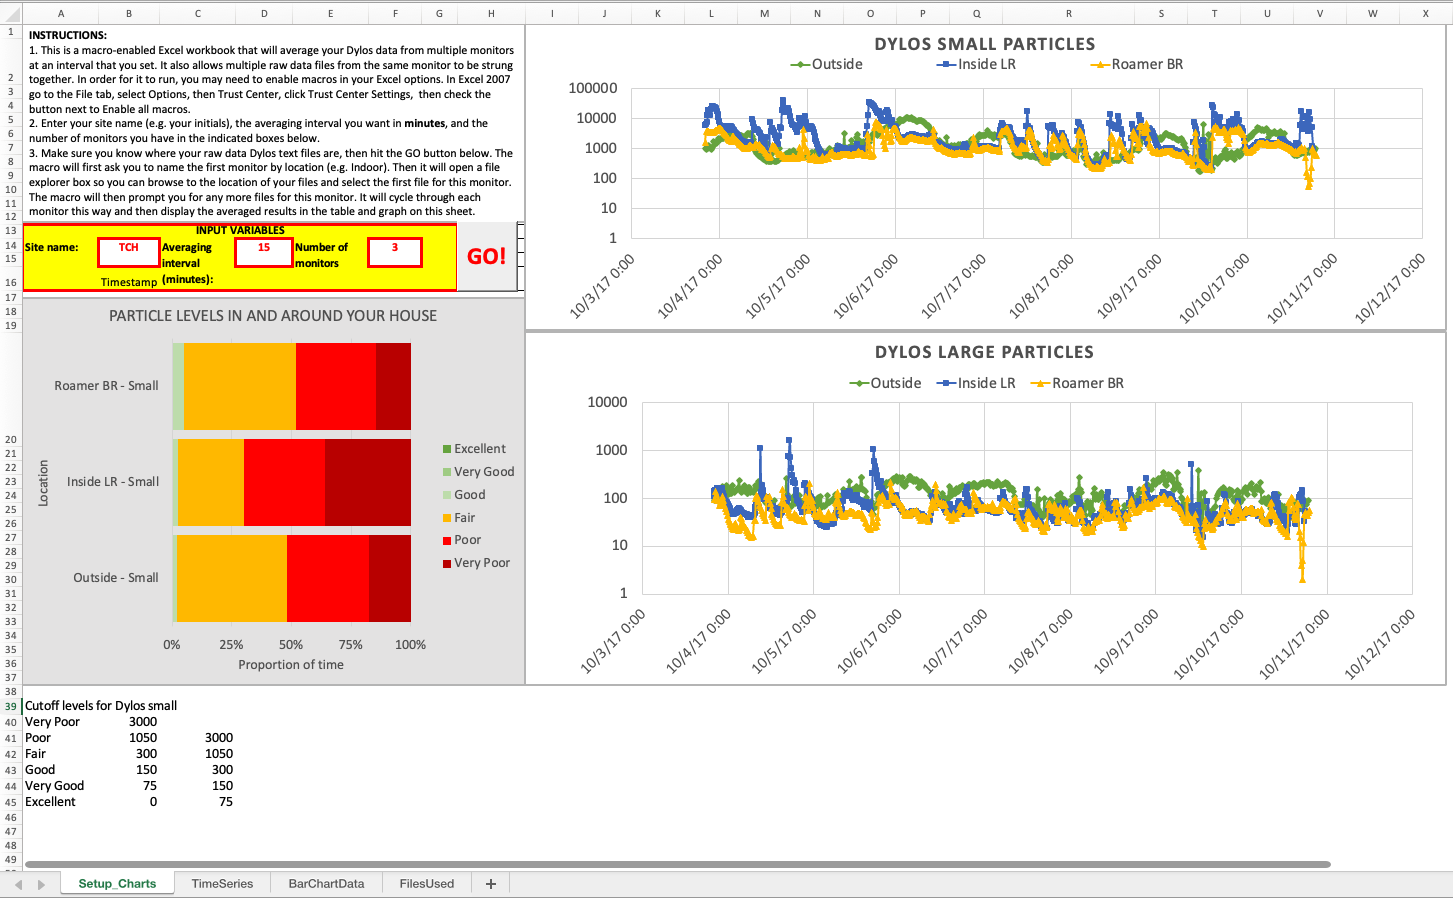
Task: Select column X header
Action: (1425, 13)
